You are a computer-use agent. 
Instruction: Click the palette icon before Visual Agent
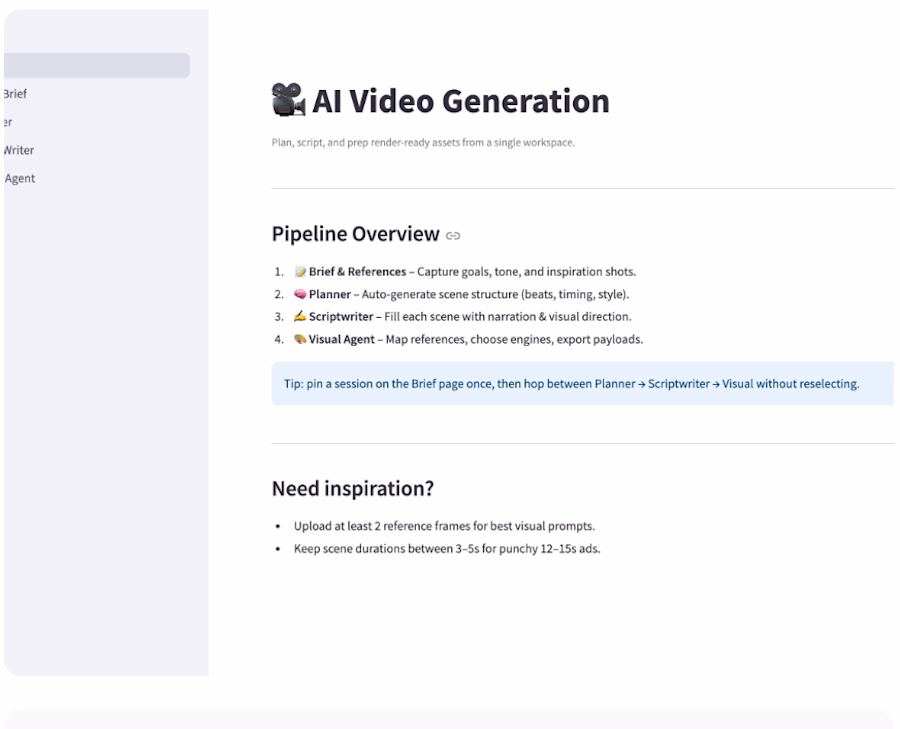300,340
